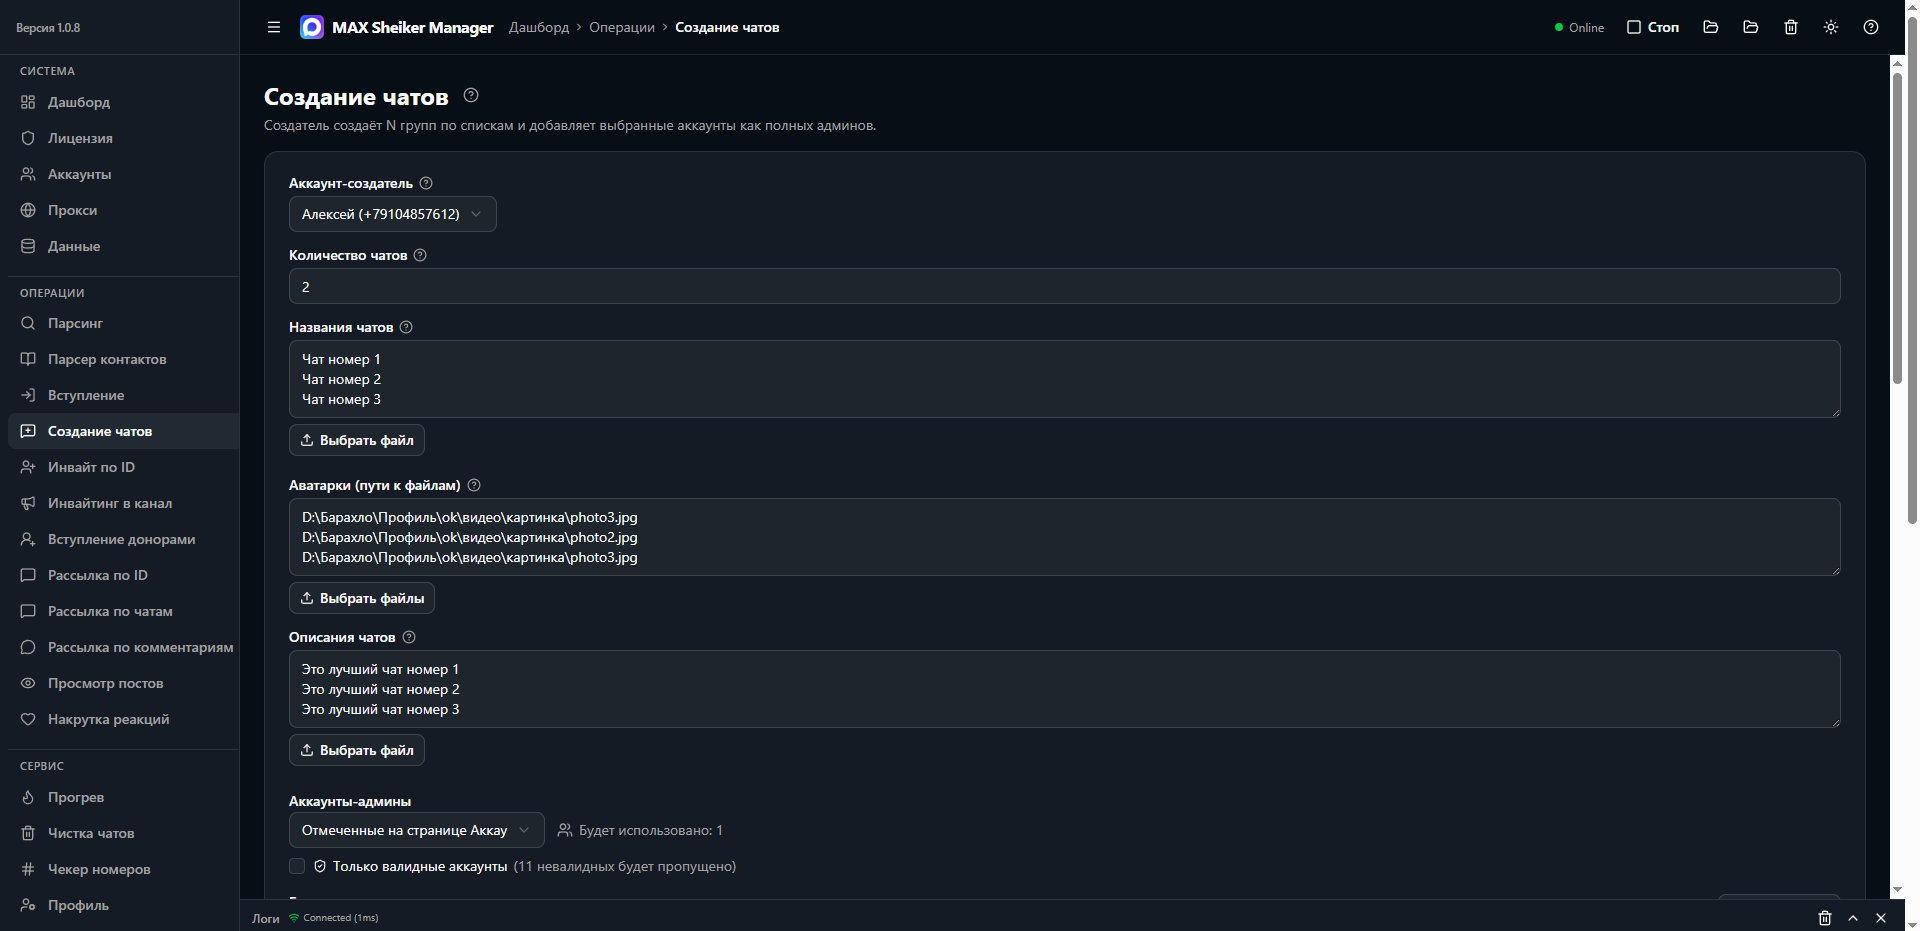Show help next to Создание чатов title
This screenshot has width=1920, height=931.
click(471, 95)
